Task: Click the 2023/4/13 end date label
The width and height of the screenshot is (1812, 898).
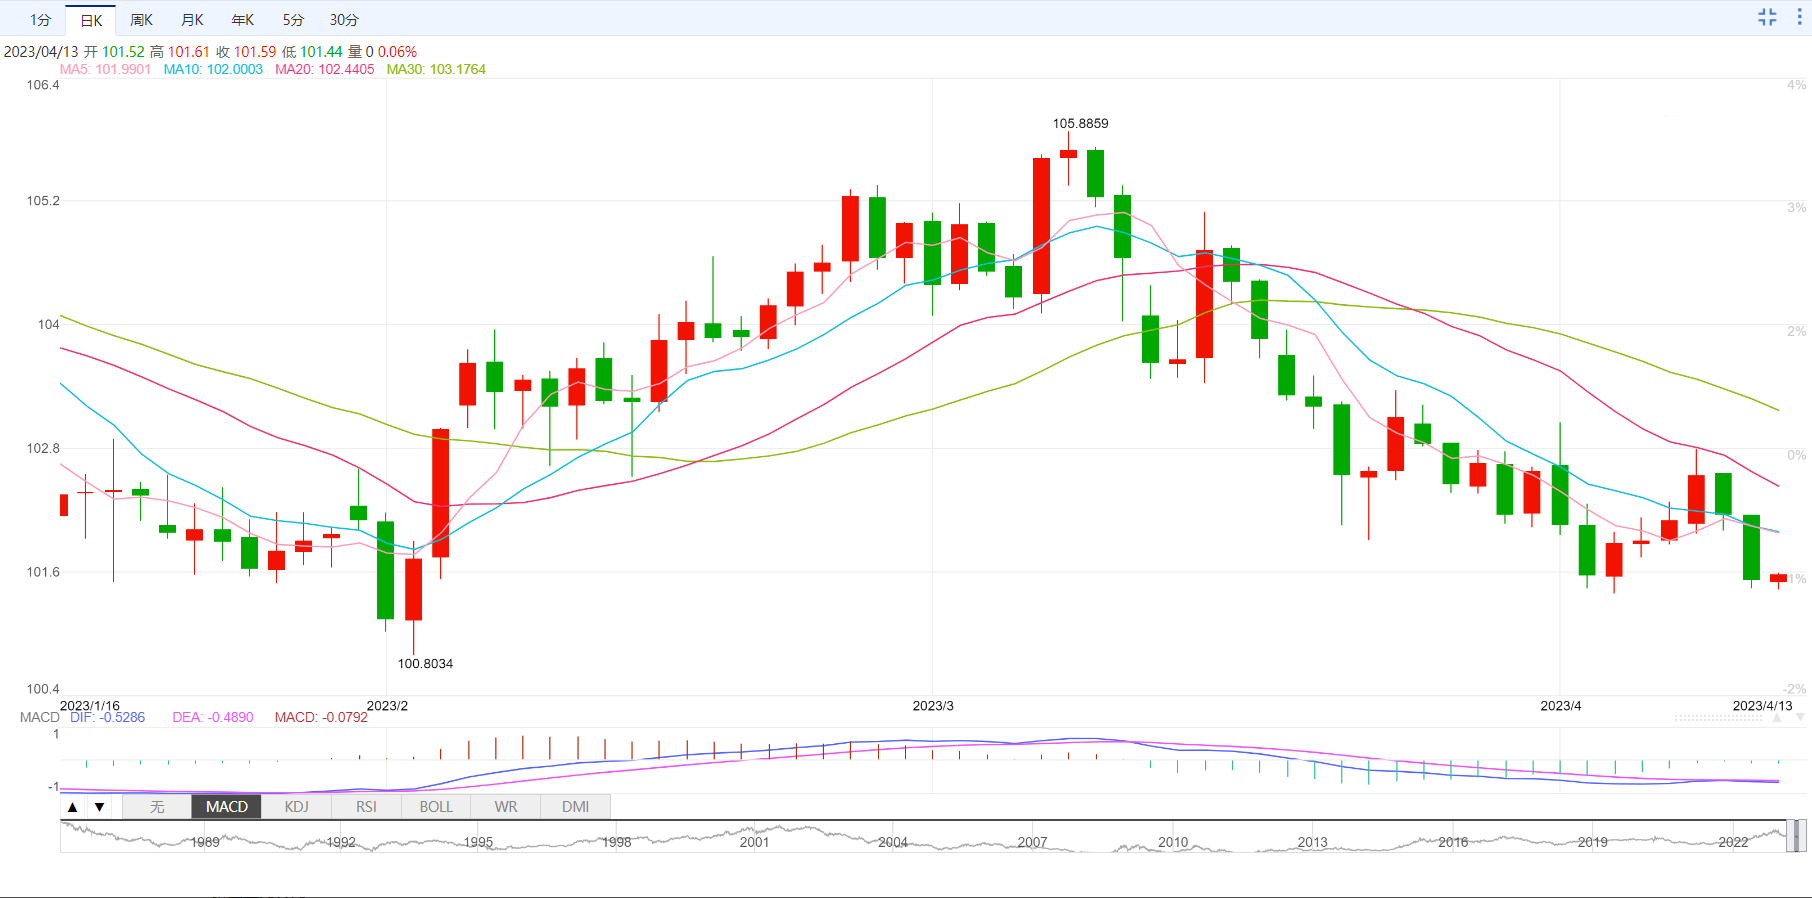Action: [x=1762, y=705]
